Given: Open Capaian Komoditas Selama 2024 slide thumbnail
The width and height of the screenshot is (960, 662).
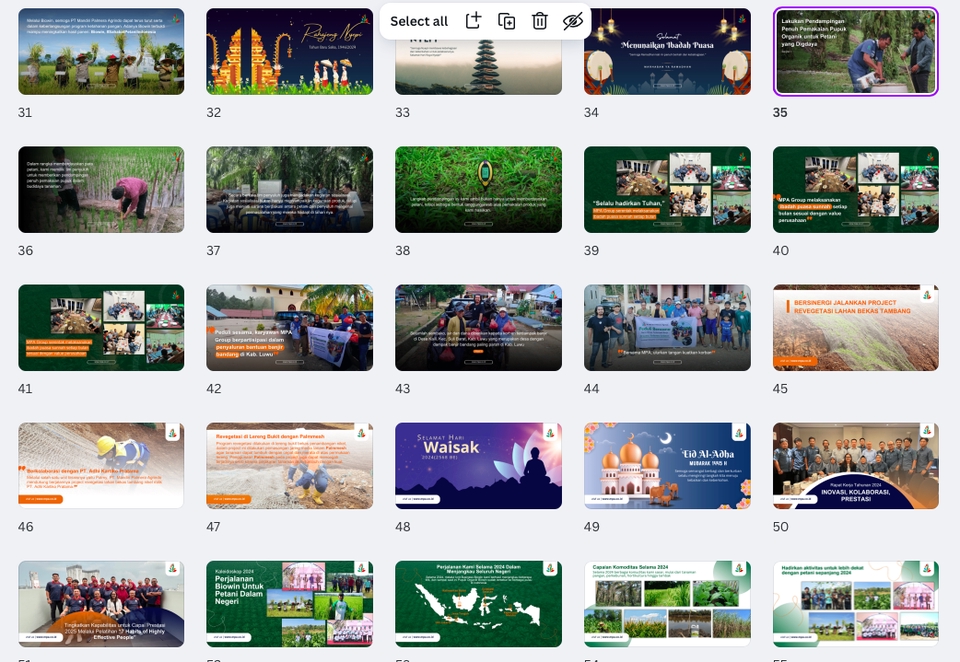Looking at the screenshot, I should click(667, 604).
